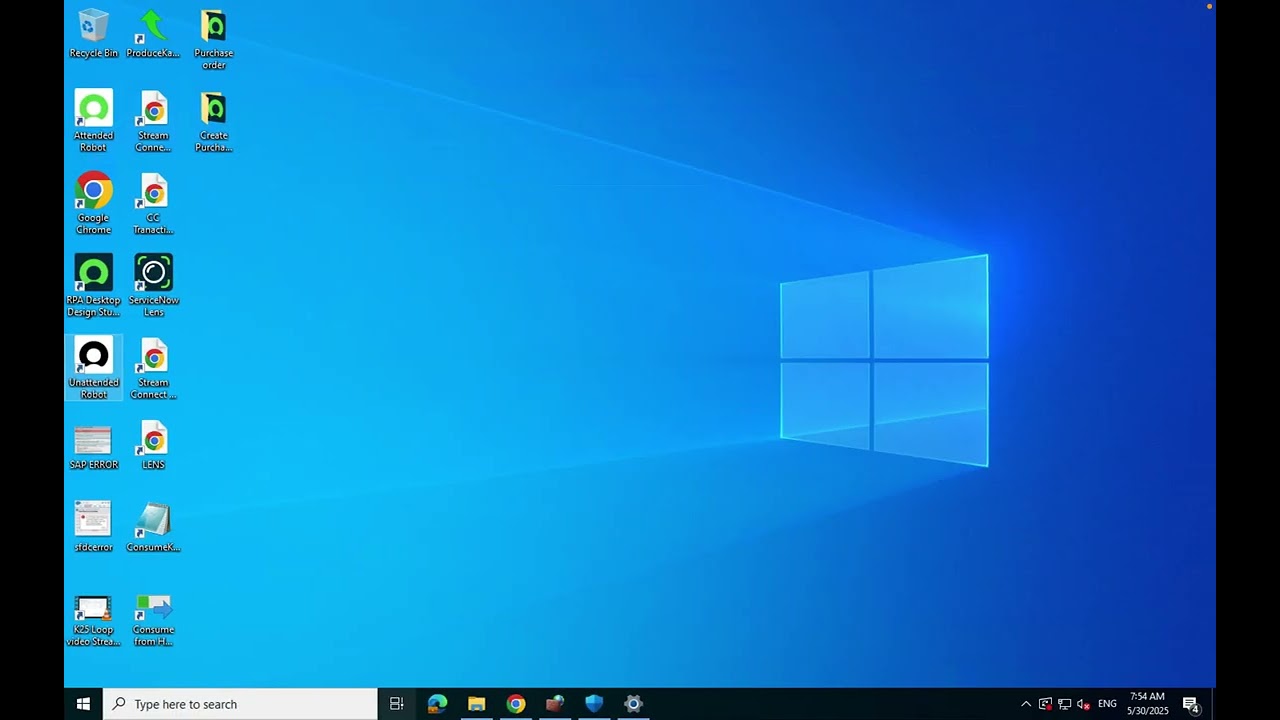Select the Attended Robot shortcut

(93, 121)
